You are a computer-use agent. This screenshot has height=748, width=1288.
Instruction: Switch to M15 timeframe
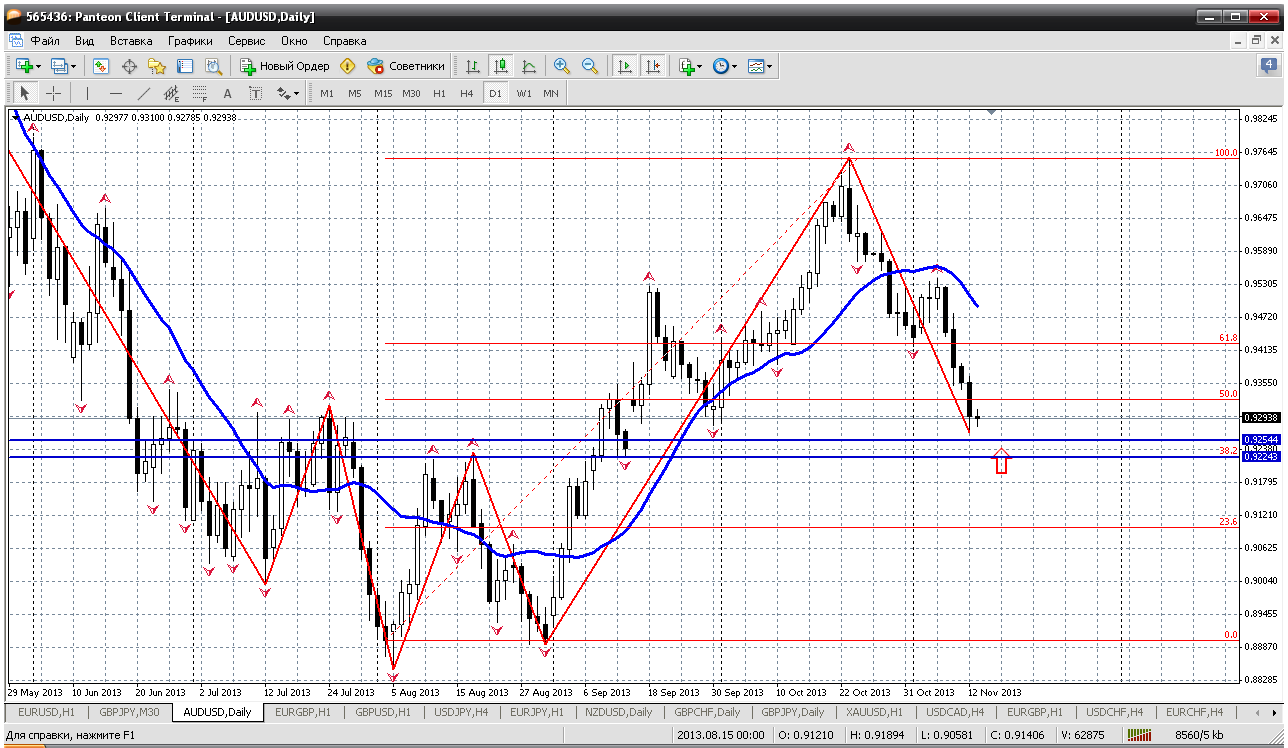tap(383, 93)
